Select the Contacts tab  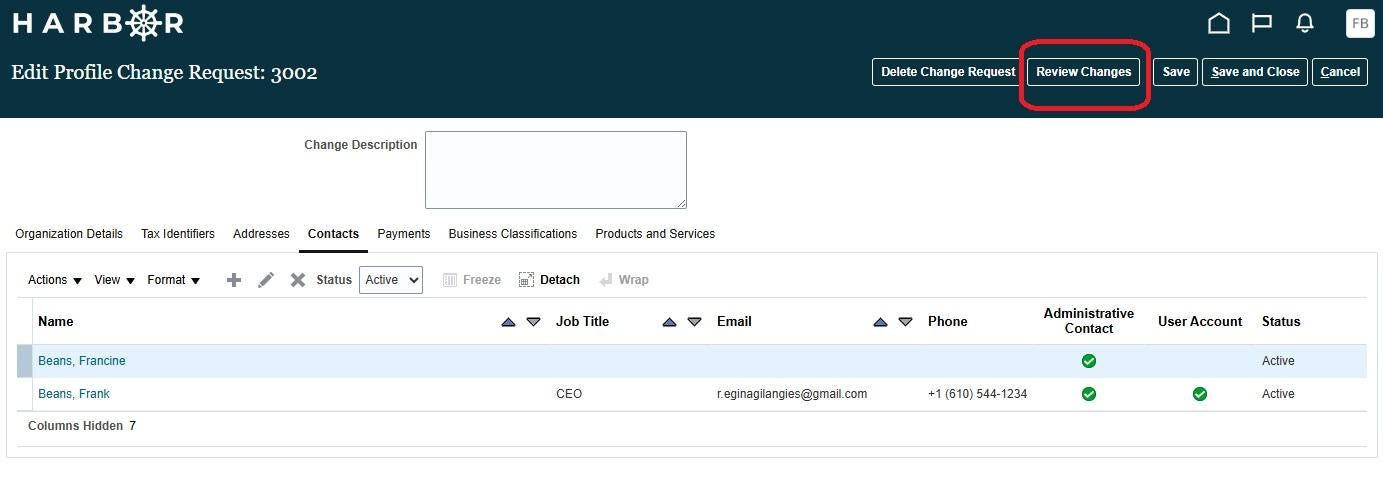pos(333,234)
